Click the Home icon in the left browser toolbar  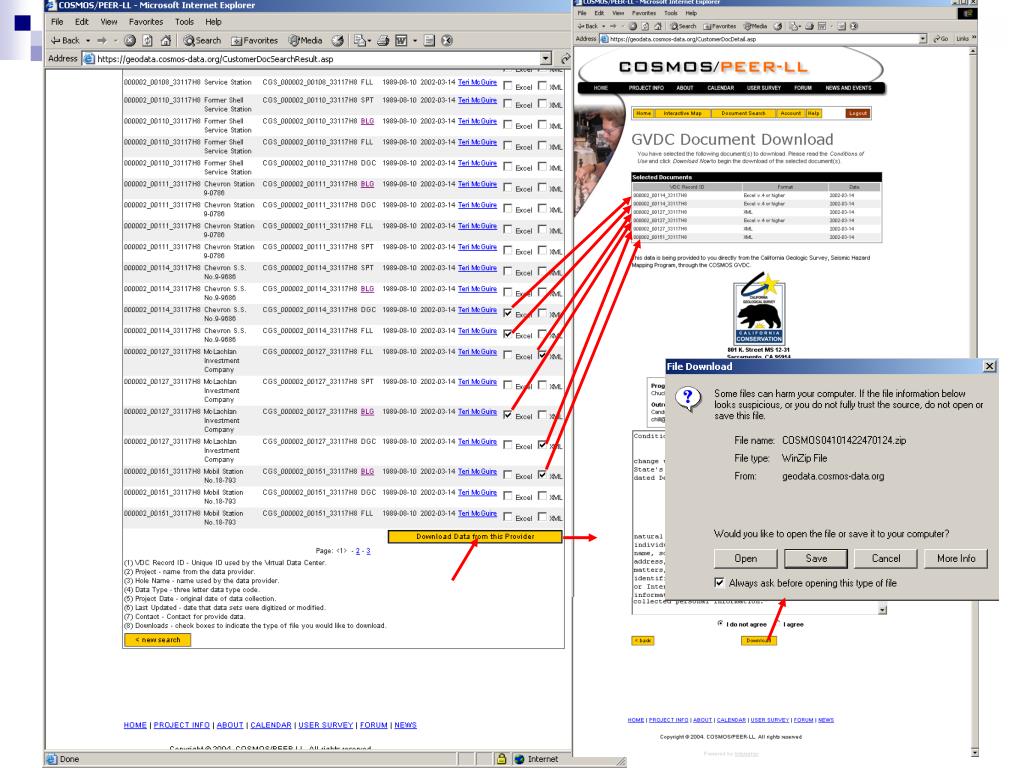click(166, 40)
